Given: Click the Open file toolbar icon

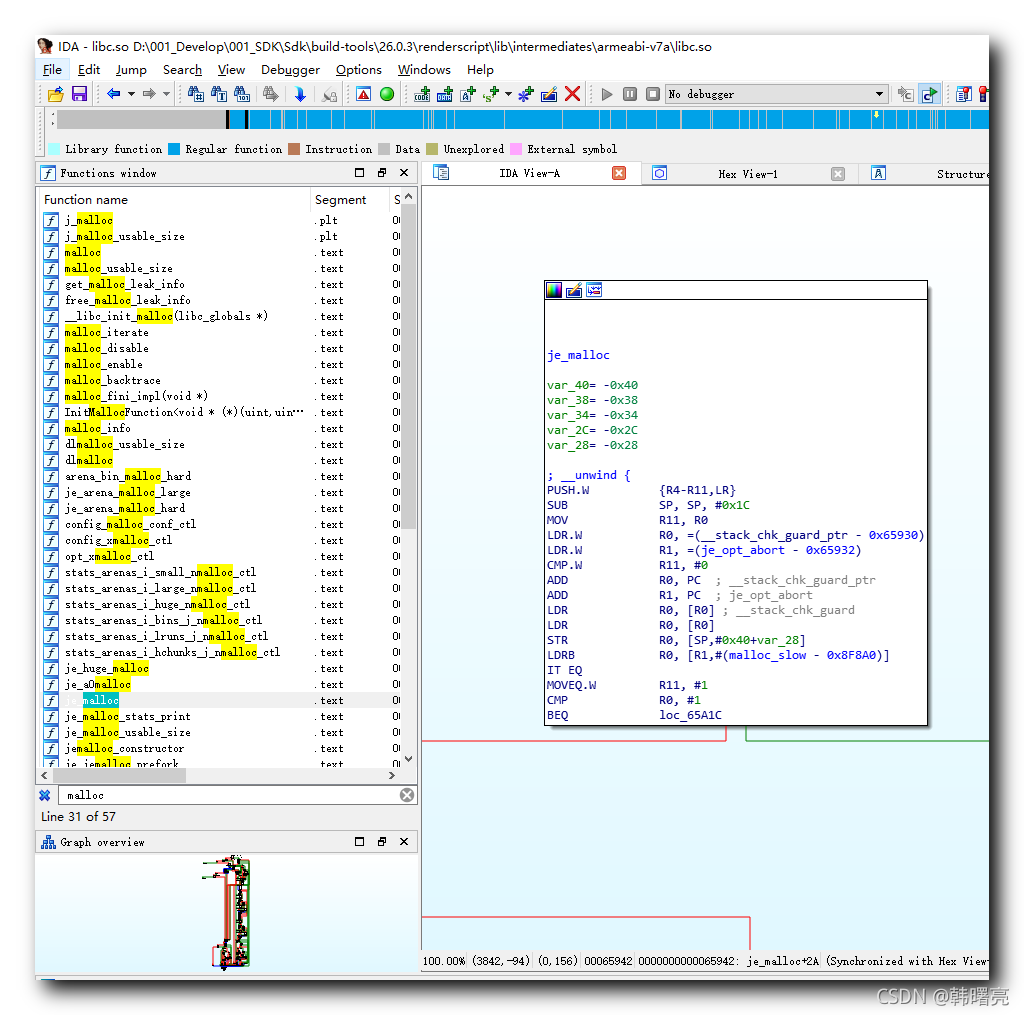Looking at the screenshot, I should (56, 94).
